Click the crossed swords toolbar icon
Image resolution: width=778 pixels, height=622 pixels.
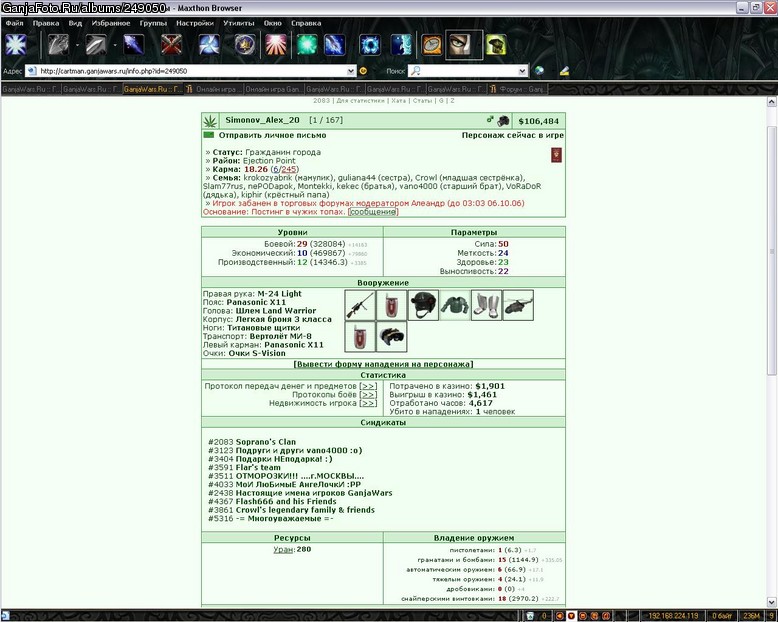pyautogui.click(x=171, y=45)
